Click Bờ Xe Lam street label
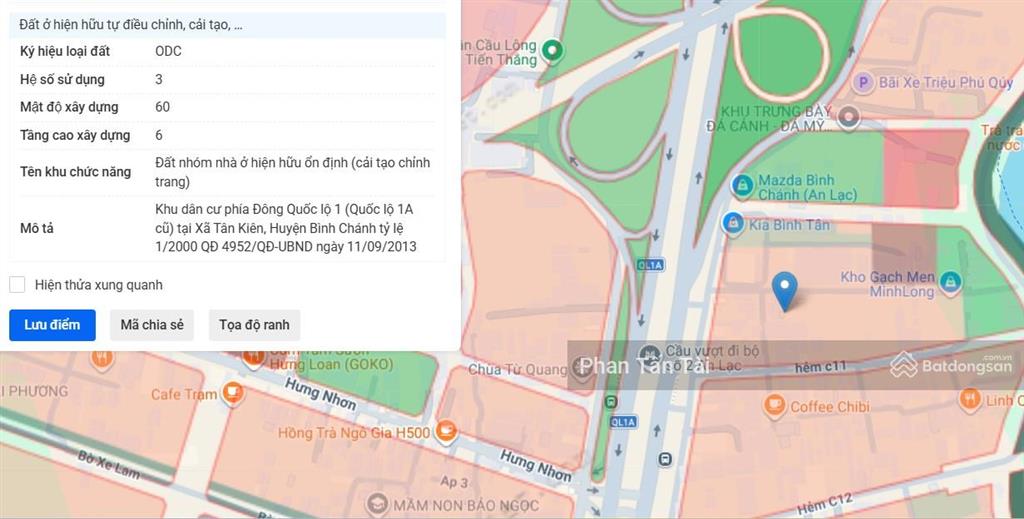 pyautogui.click(x=109, y=464)
